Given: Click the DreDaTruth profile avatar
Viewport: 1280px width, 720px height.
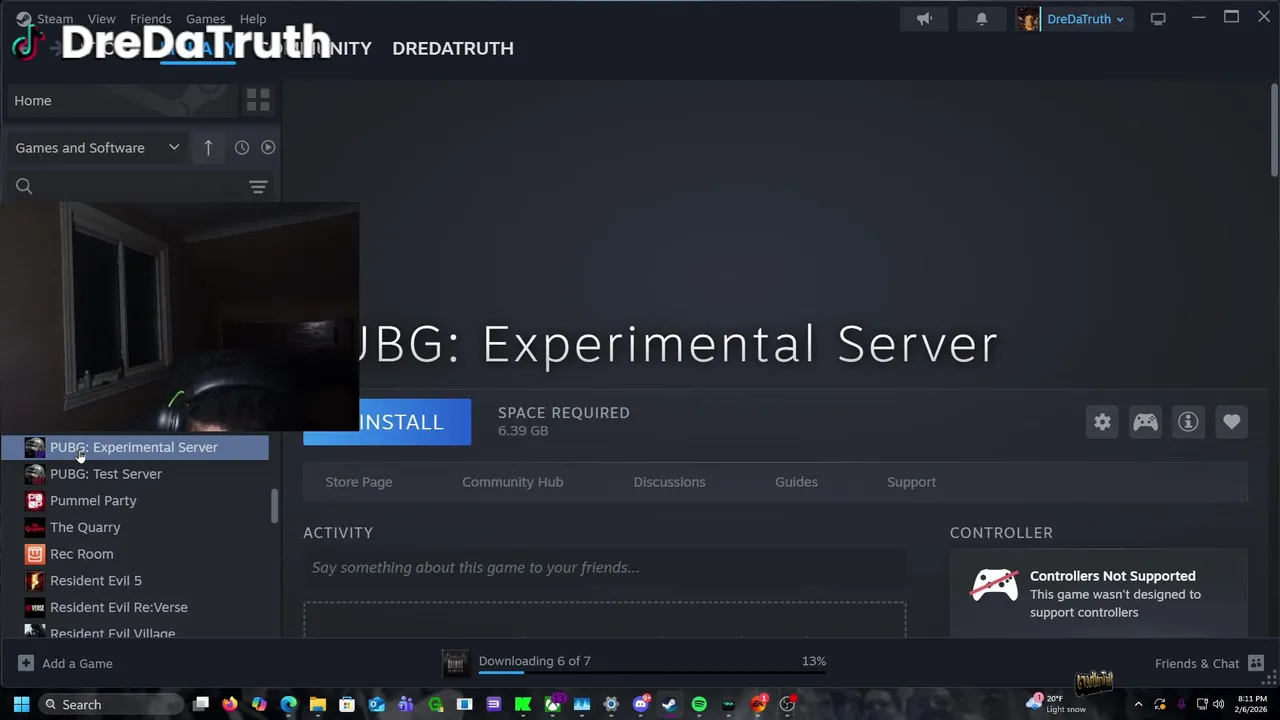Looking at the screenshot, I should coord(1028,19).
